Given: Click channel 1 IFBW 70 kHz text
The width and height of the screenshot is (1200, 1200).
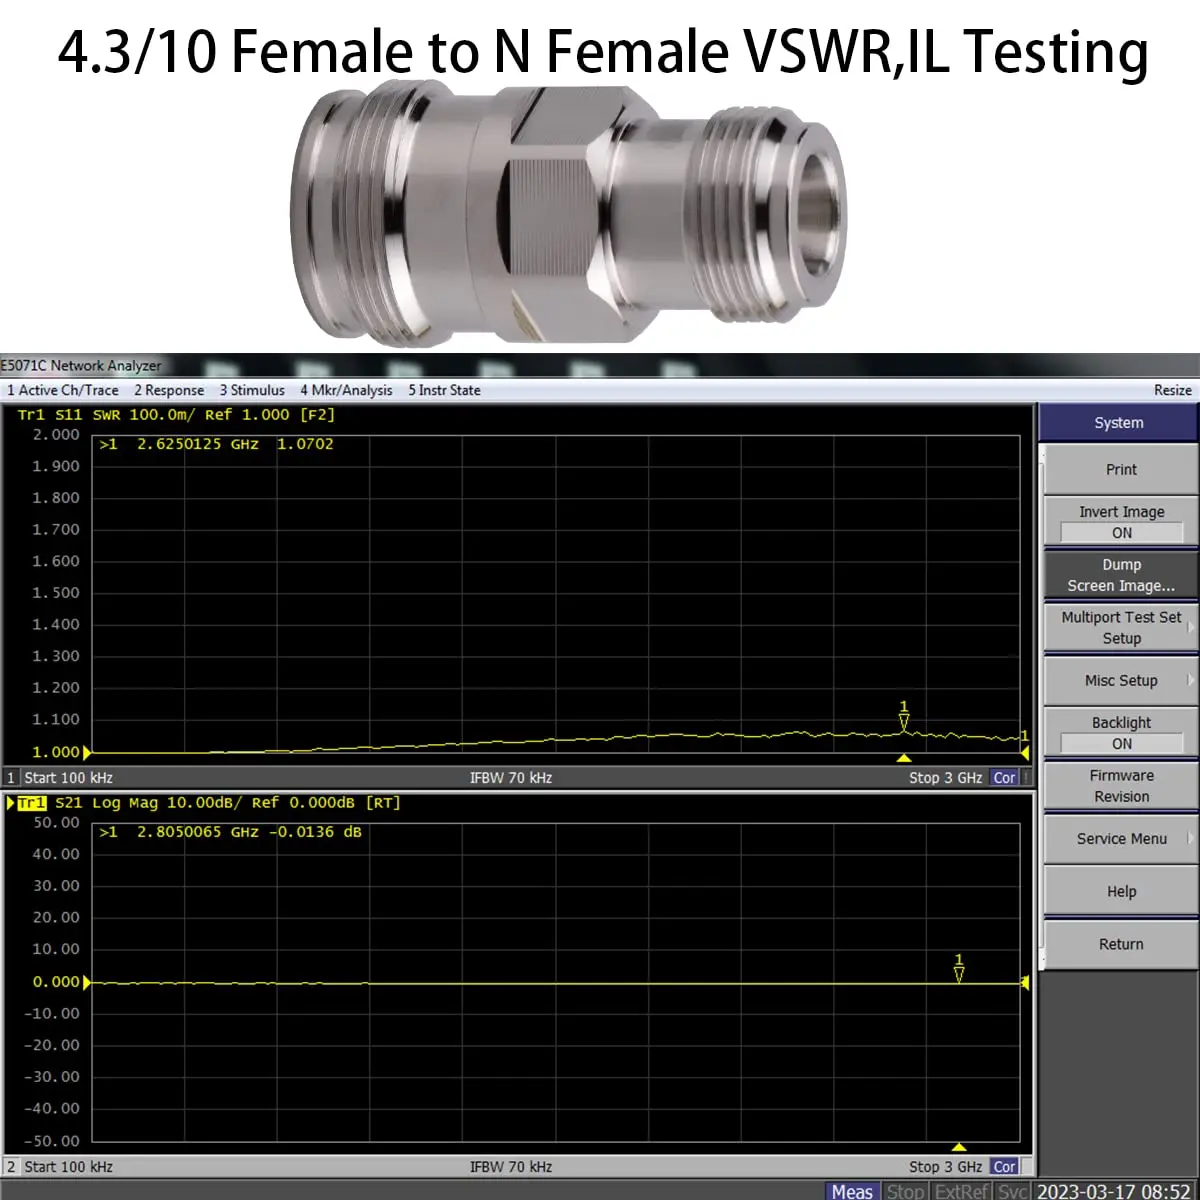Looking at the screenshot, I should click(x=511, y=778).
